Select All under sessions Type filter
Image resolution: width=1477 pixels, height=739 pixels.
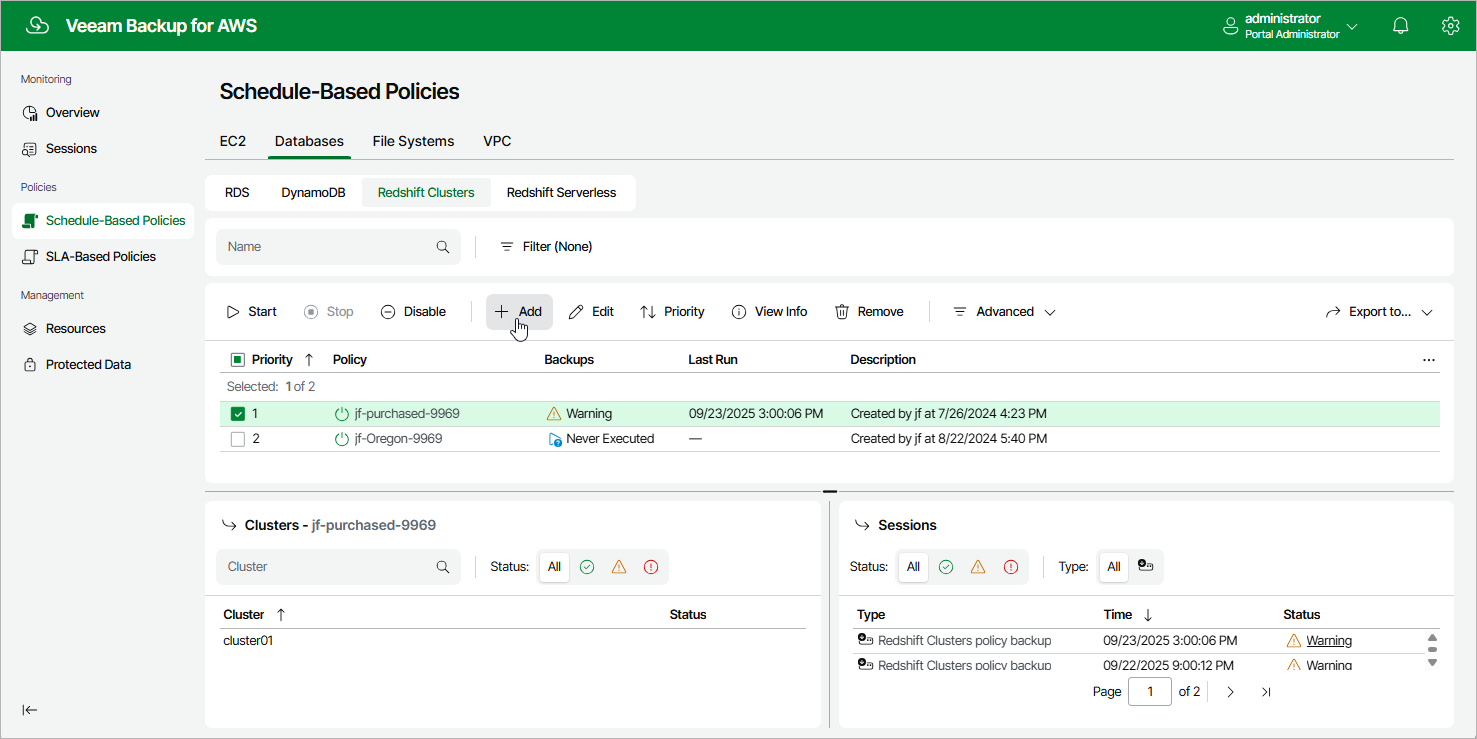[1113, 567]
